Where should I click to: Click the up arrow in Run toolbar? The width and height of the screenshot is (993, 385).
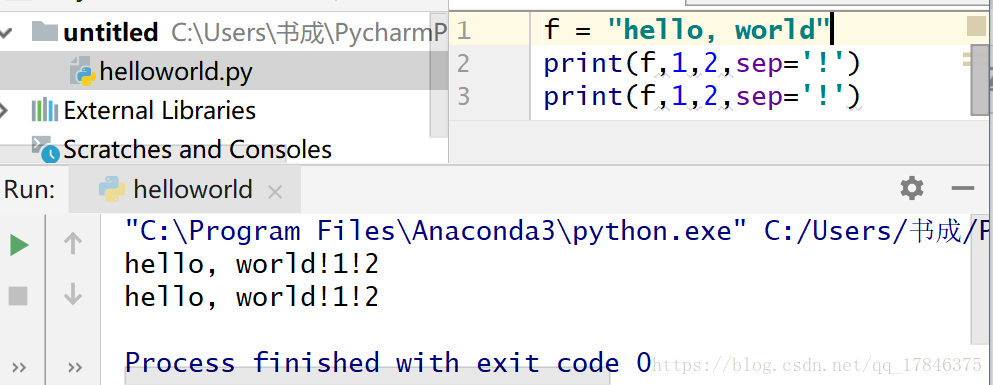tap(73, 244)
